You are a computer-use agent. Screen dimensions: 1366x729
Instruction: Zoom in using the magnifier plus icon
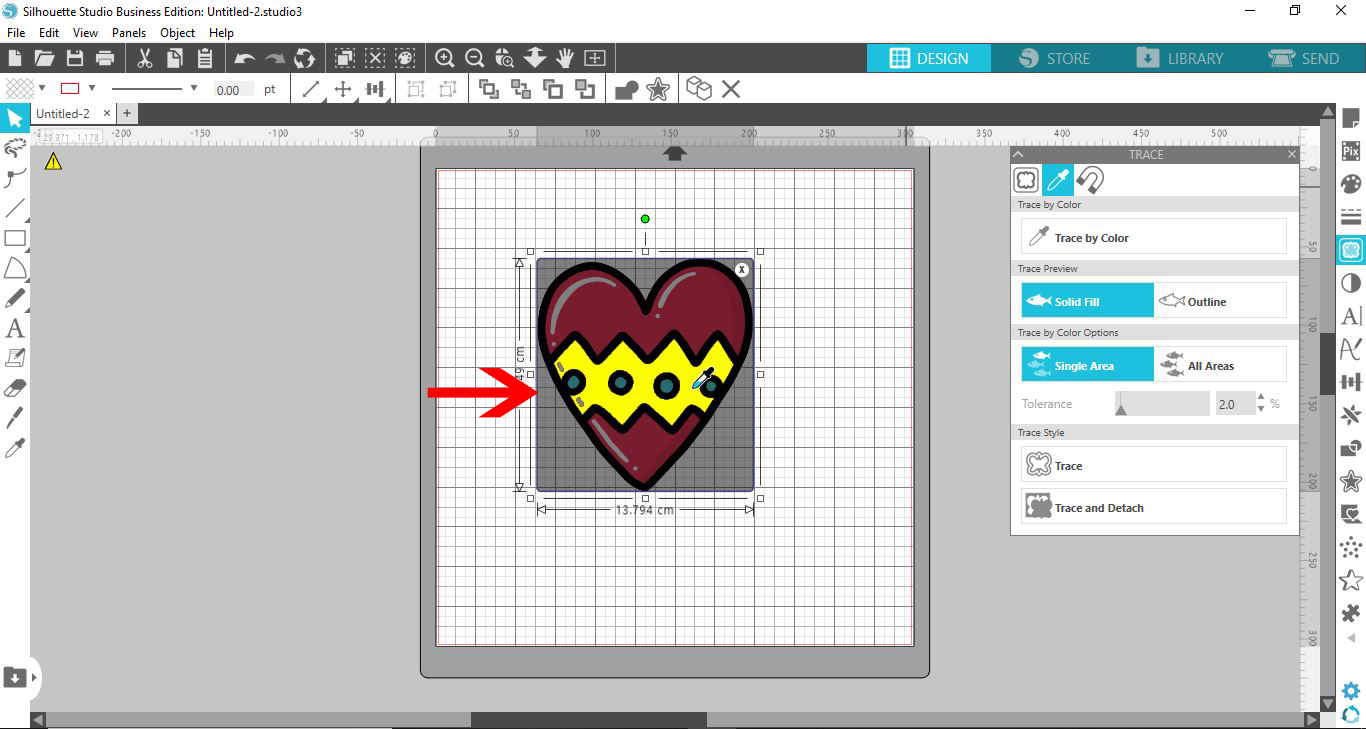445,58
